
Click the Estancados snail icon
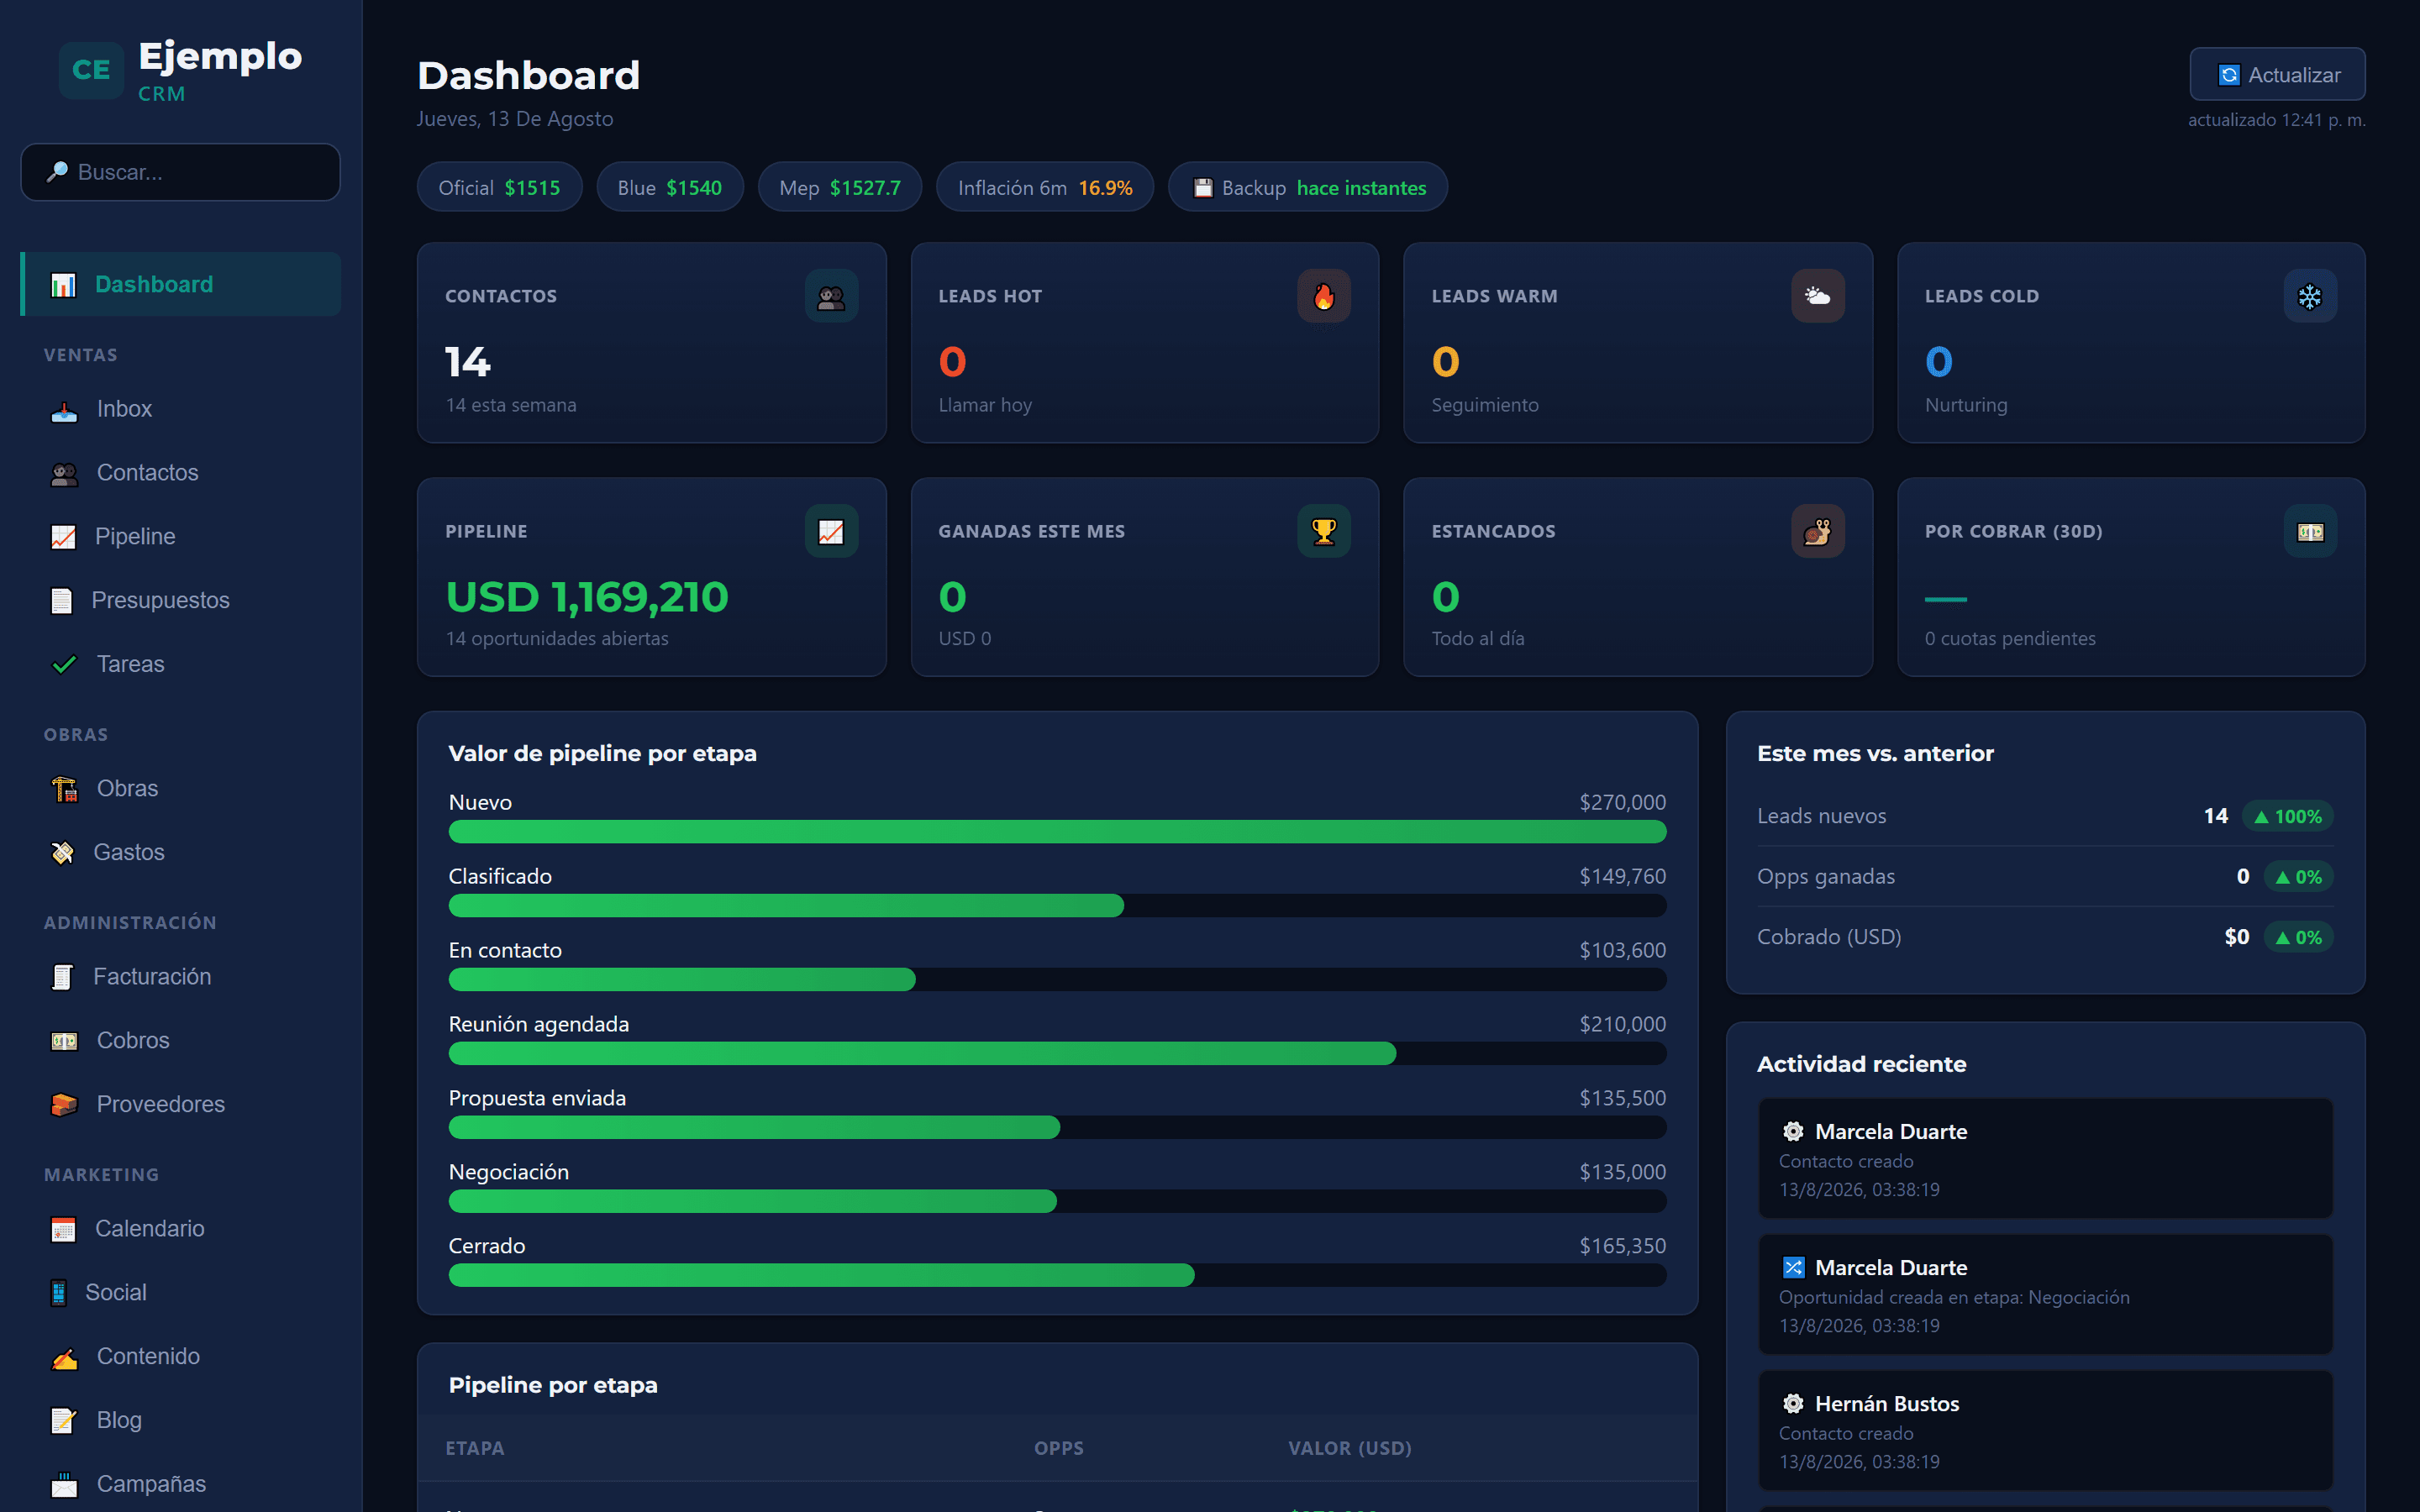1817,531
